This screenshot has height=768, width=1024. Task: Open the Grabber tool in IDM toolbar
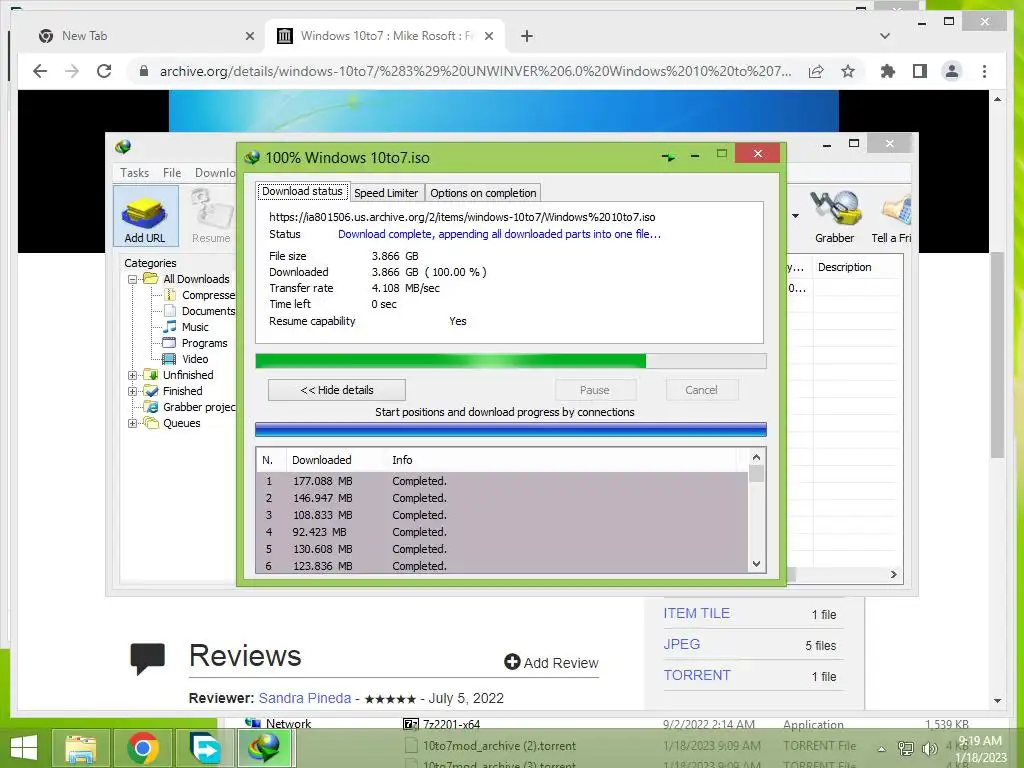835,216
